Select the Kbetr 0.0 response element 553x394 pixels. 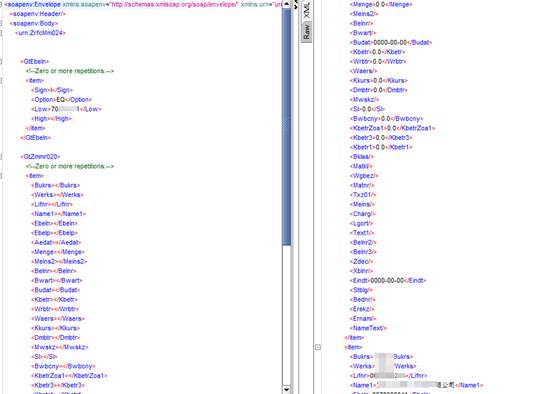[377, 52]
